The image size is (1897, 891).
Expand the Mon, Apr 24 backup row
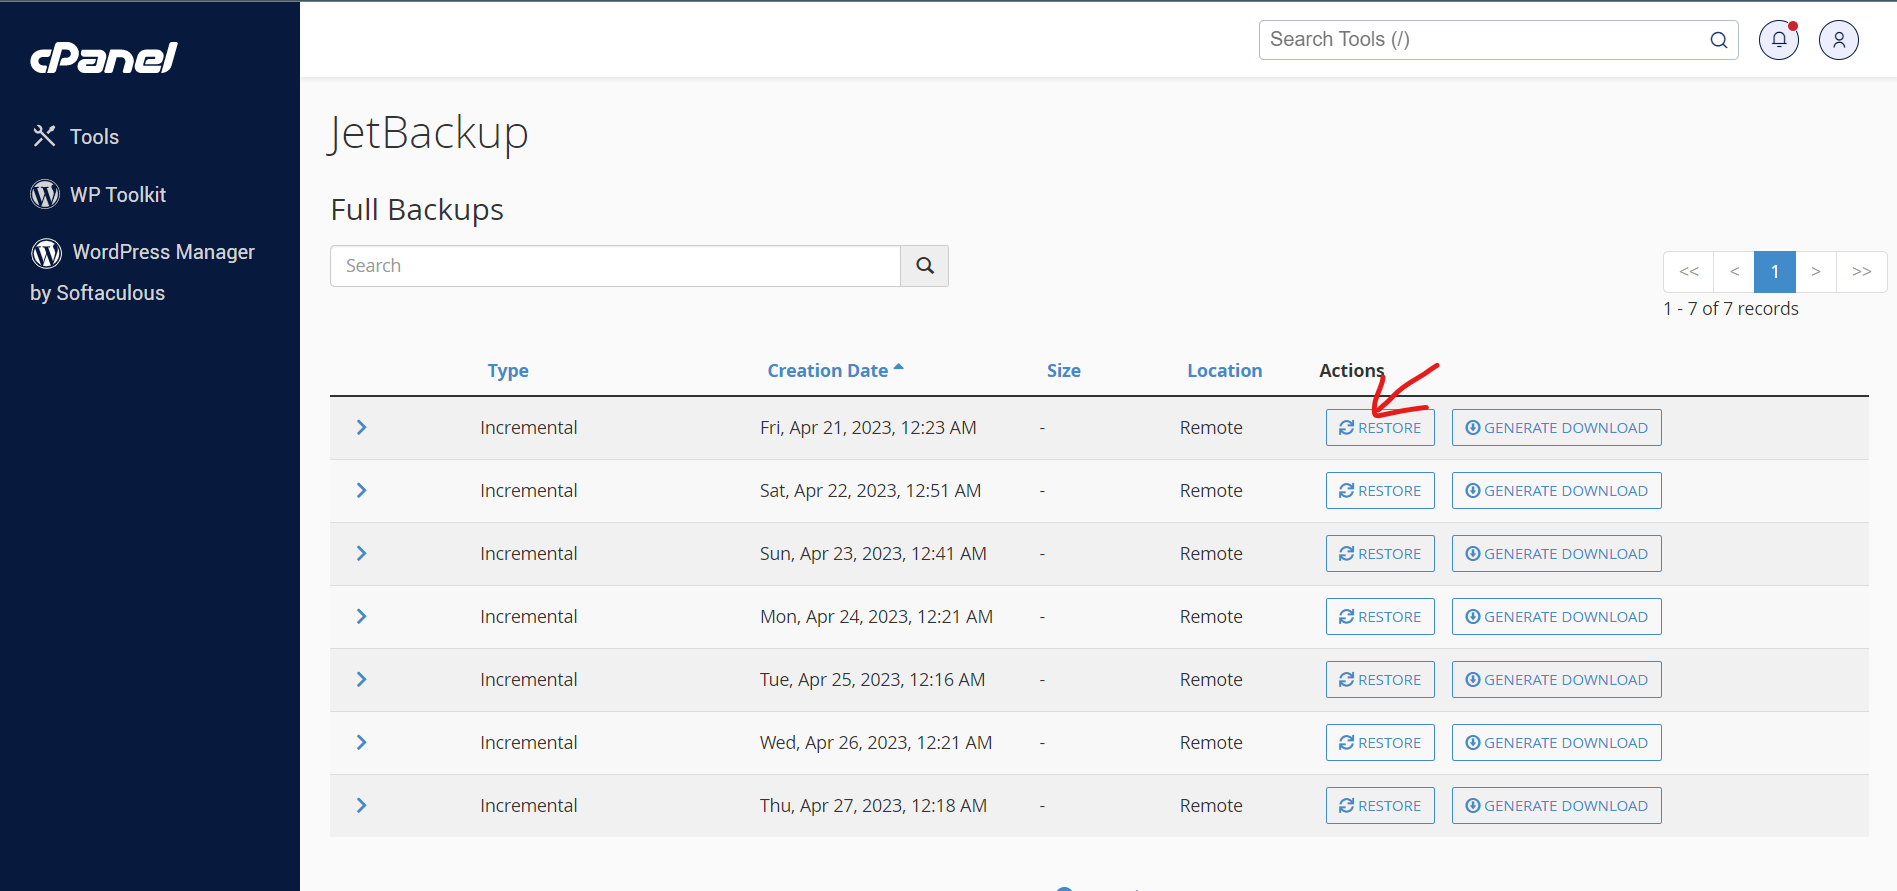[362, 616]
